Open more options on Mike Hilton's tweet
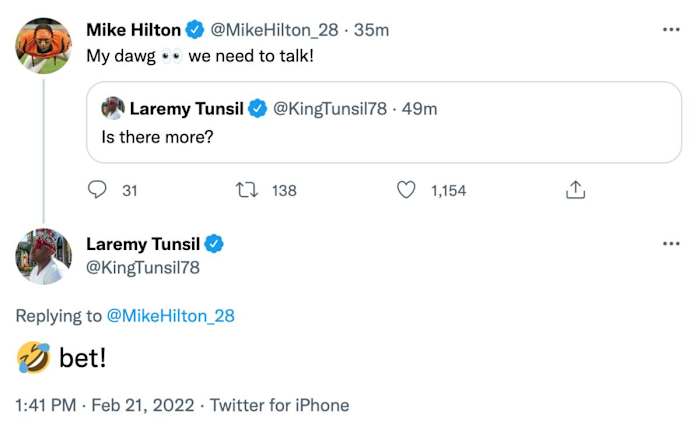 coord(671,30)
